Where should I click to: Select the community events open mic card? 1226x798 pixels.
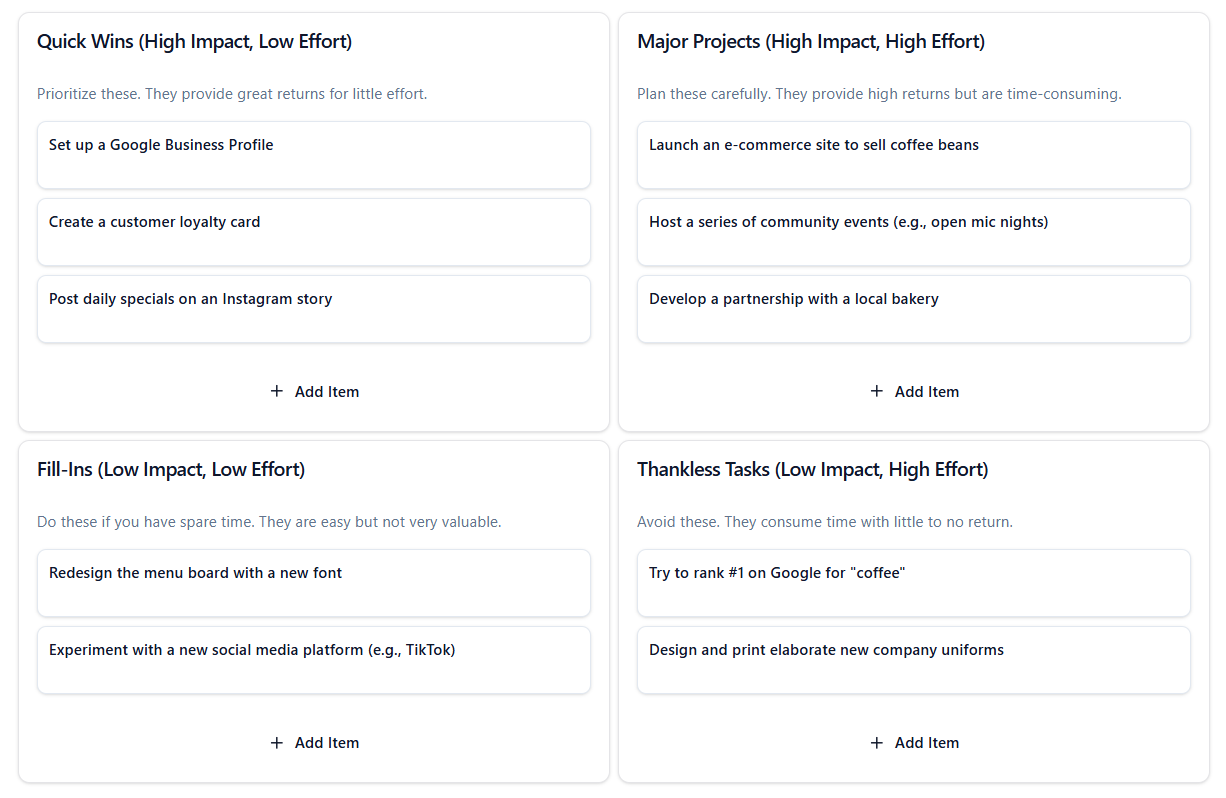click(914, 232)
